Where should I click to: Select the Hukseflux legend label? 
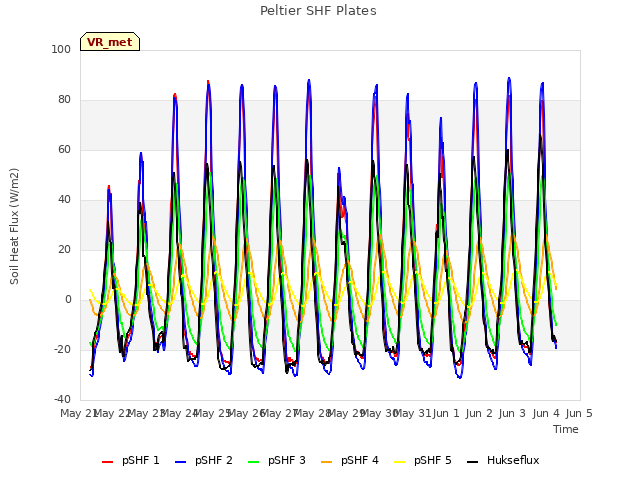513,460
